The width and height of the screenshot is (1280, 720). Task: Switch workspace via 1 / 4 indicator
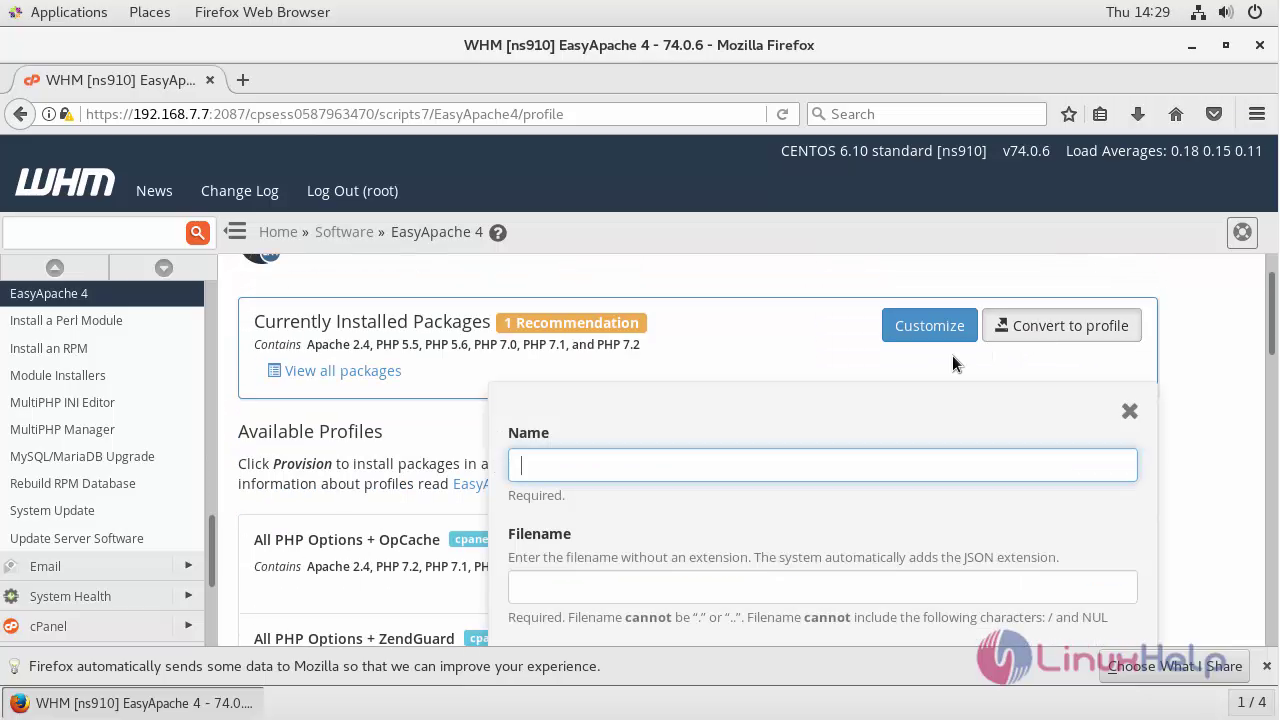pos(1252,703)
